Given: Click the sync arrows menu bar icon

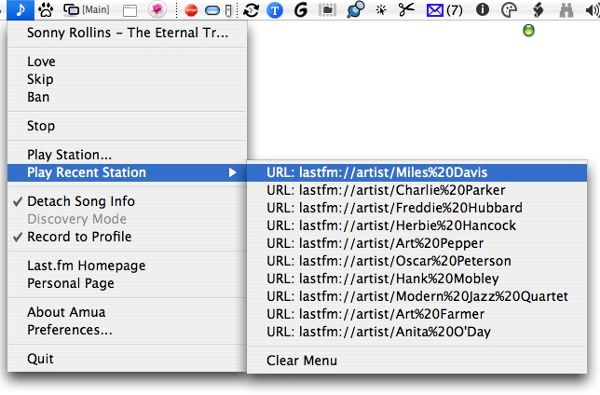Looking at the screenshot, I should coord(251,10).
